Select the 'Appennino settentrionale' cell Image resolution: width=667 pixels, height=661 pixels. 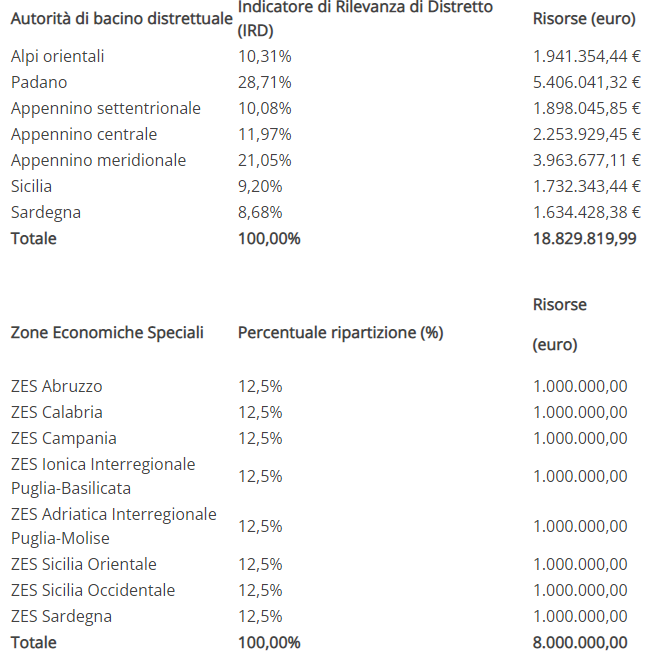pyautogui.click(x=105, y=108)
